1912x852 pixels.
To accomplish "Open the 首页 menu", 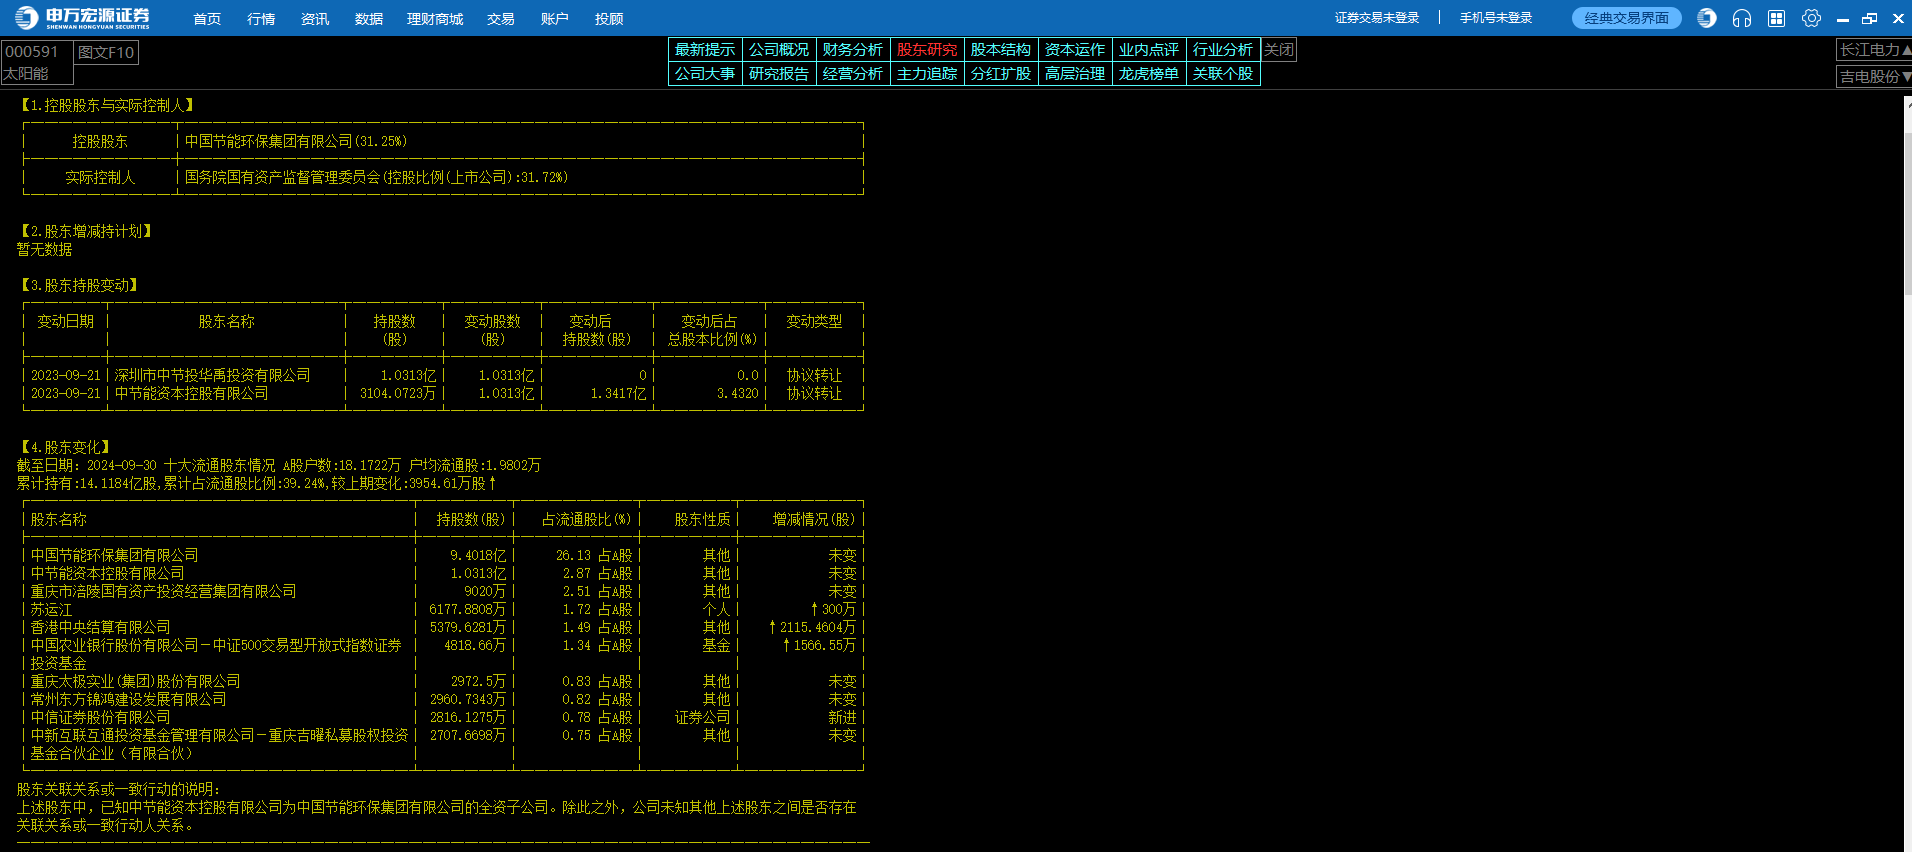I will click(x=207, y=19).
